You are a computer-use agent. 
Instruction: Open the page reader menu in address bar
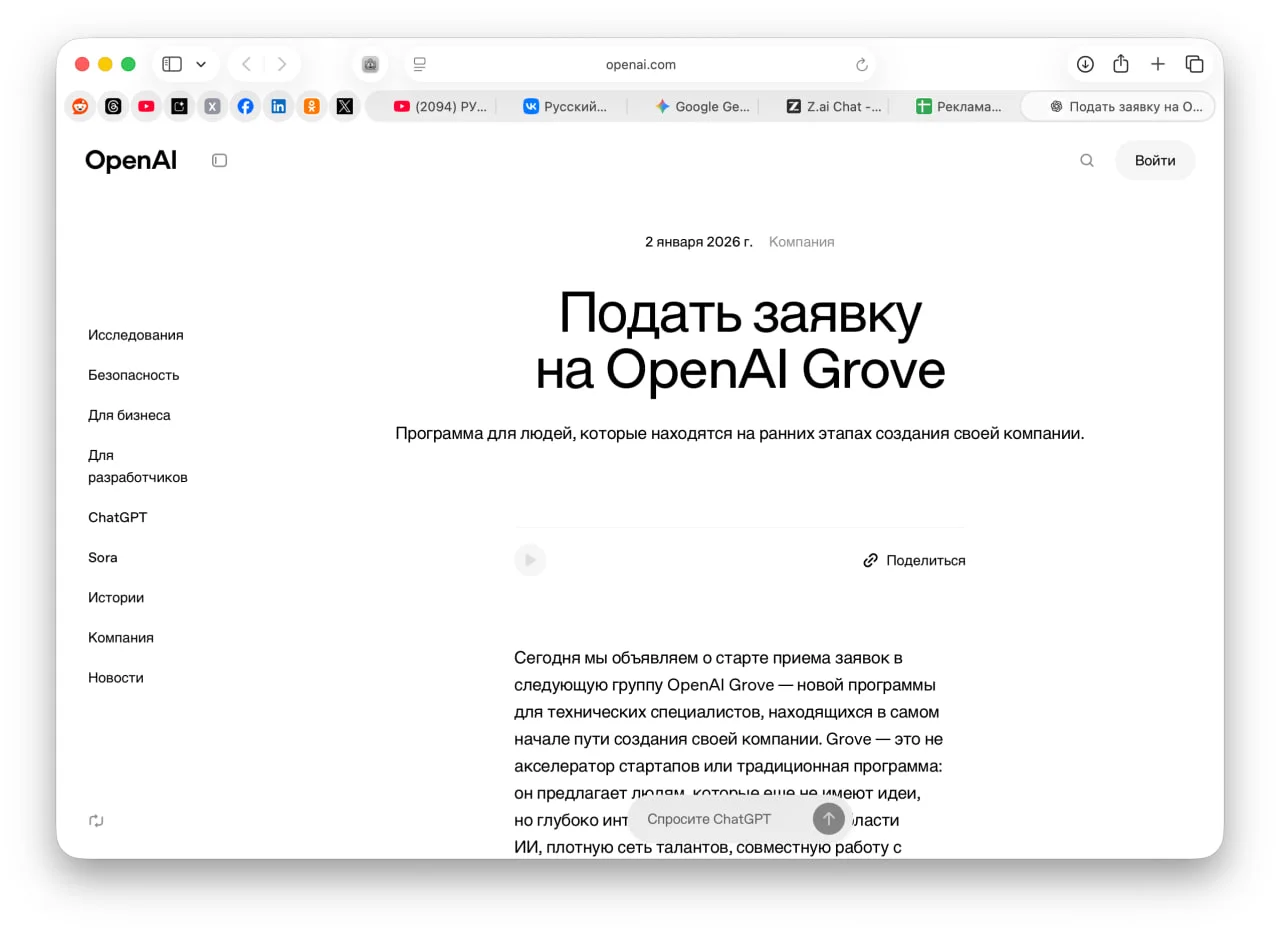[420, 65]
